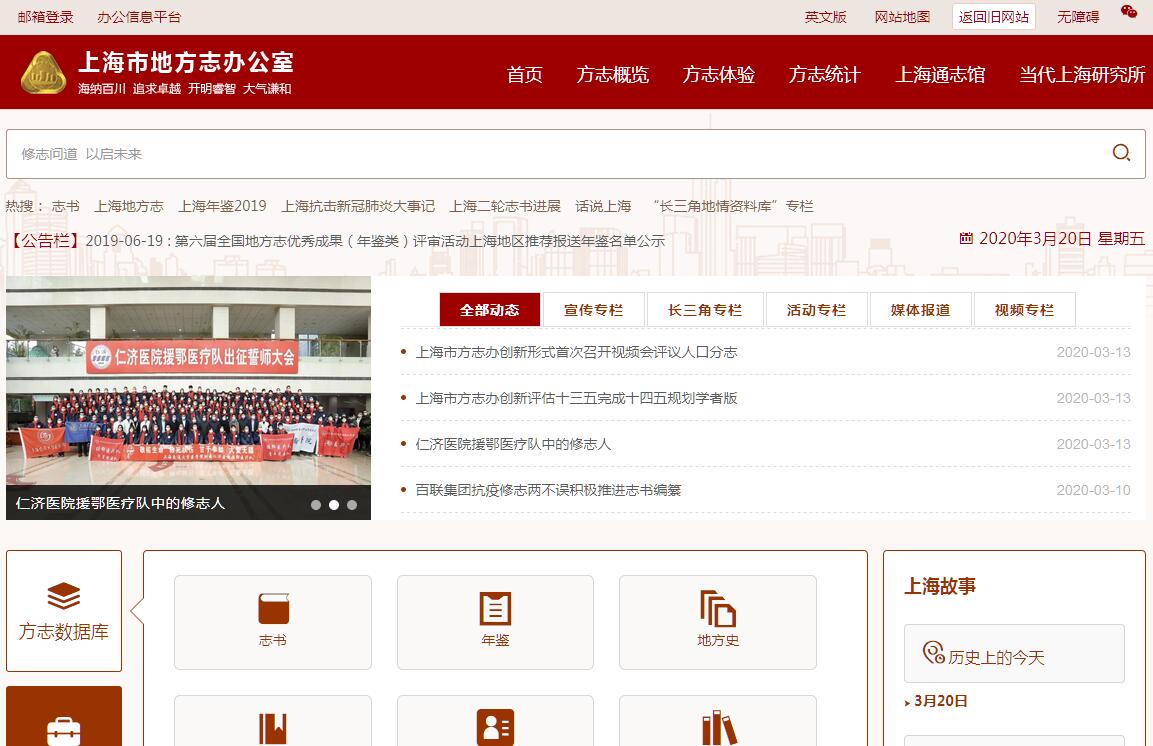Click the search magnifier icon

click(1121, 153)
